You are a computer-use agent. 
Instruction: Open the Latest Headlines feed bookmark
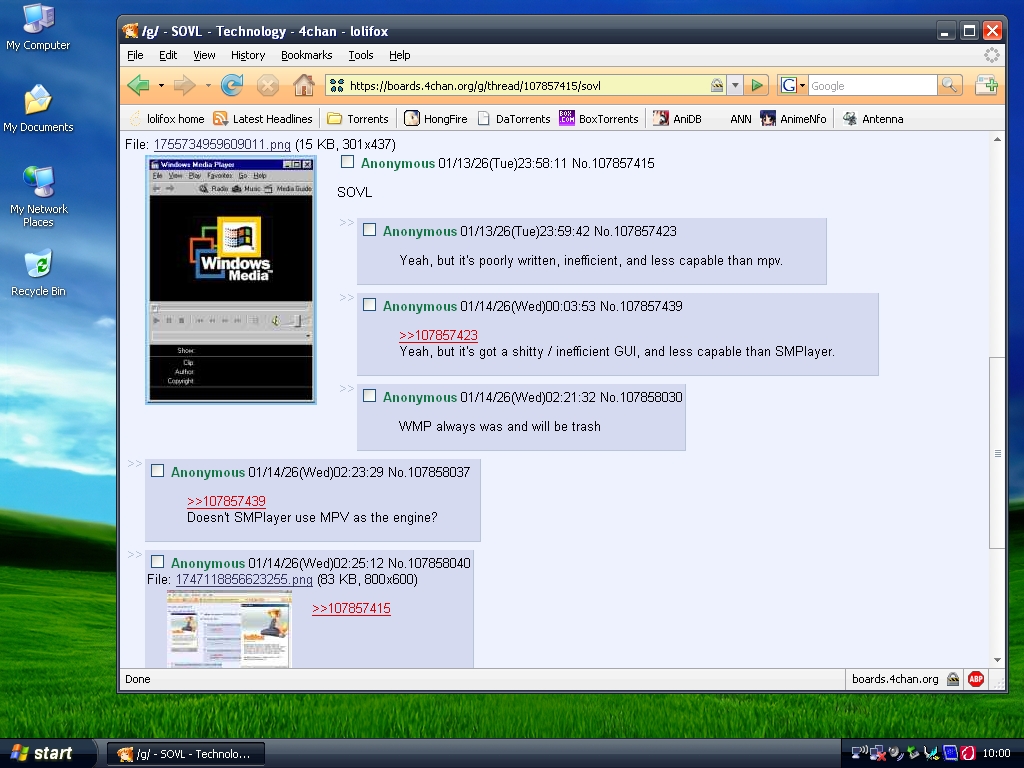tap(263, 119)
